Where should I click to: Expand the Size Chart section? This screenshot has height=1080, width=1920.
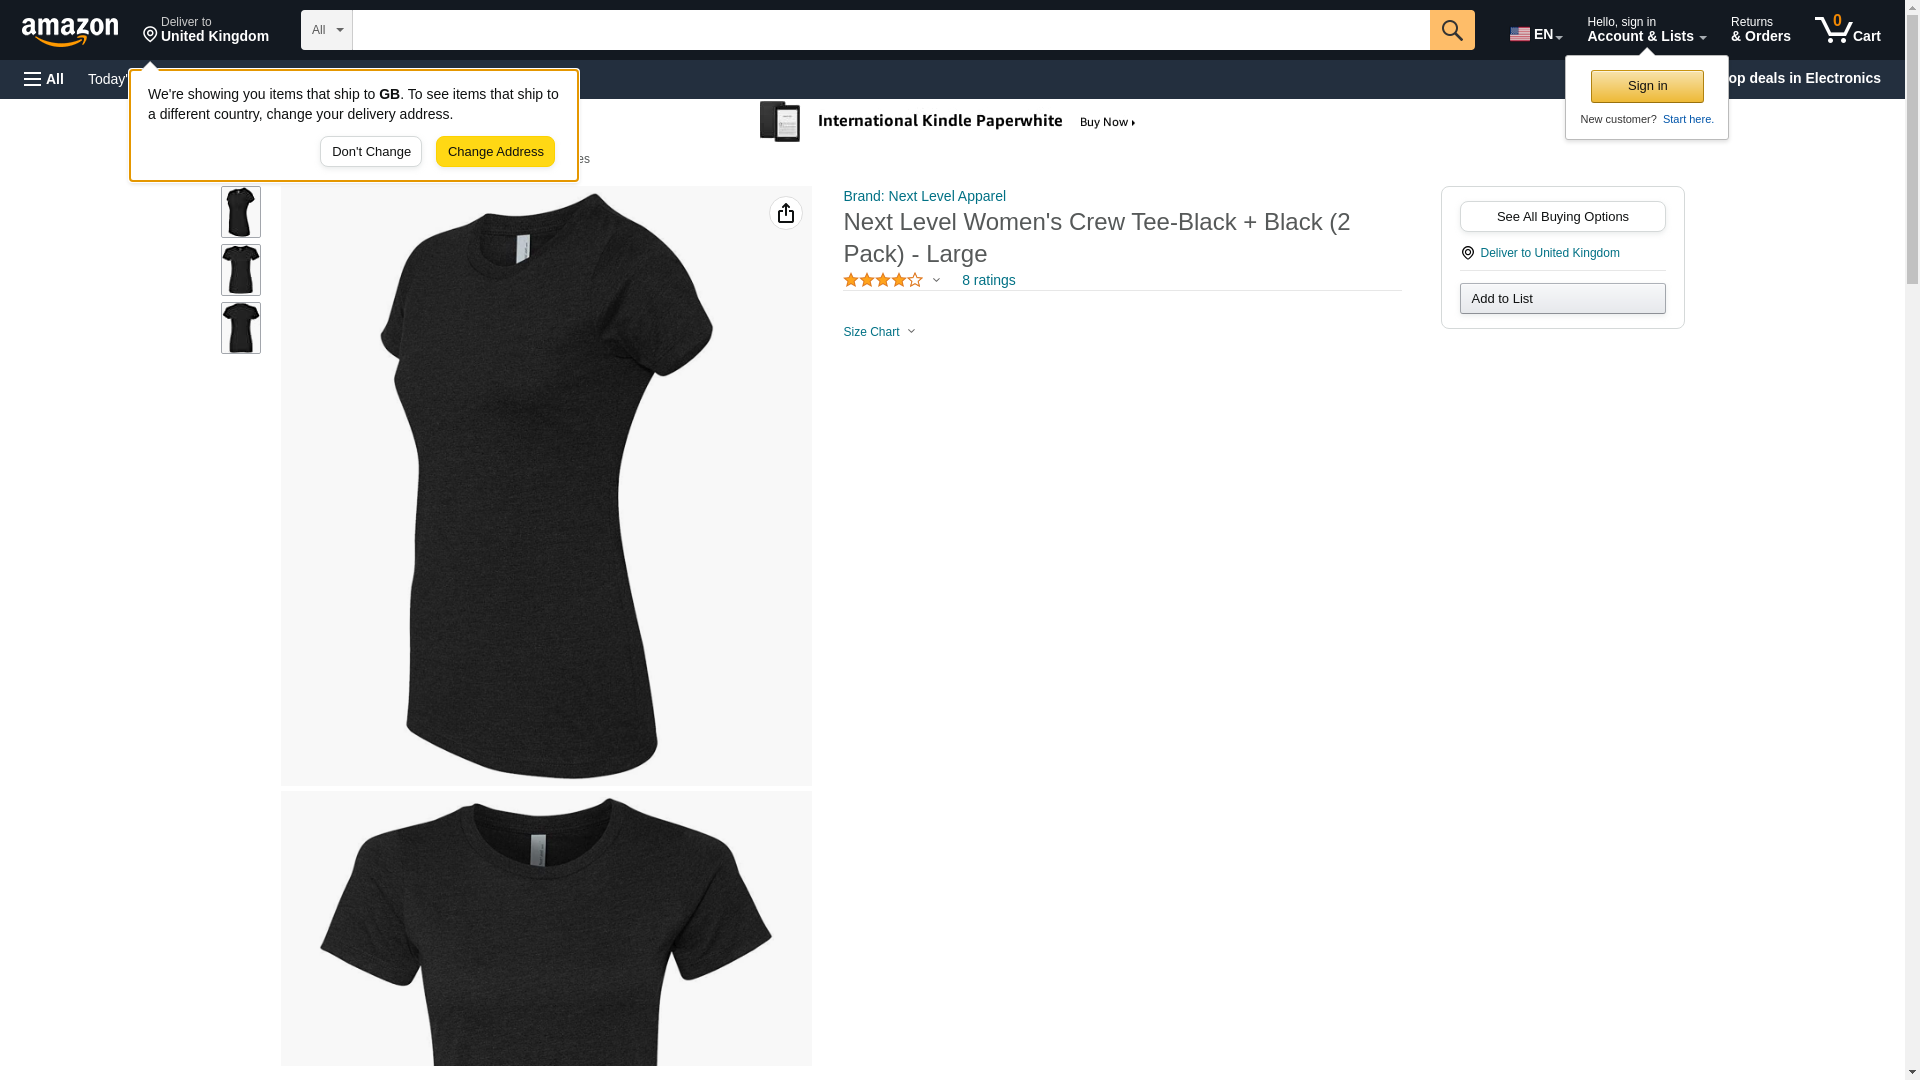879,332
